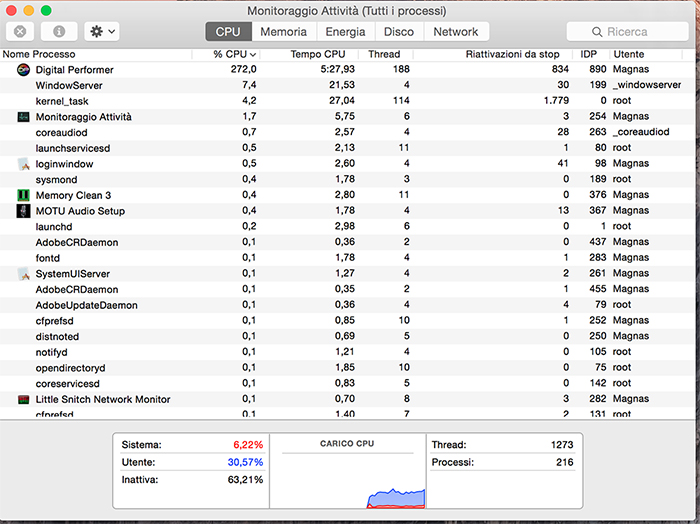Select the AdobeUpdateDaemon process row

click(x=347, y=305)
